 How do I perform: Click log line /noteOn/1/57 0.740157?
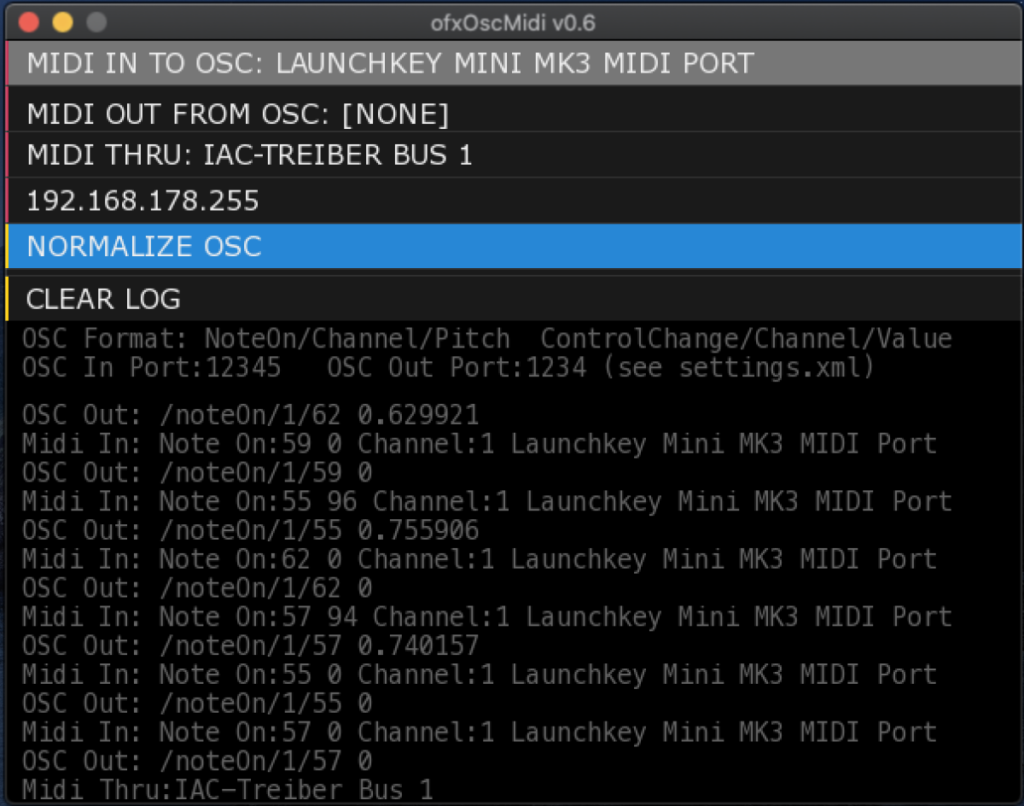coord(250,645)
